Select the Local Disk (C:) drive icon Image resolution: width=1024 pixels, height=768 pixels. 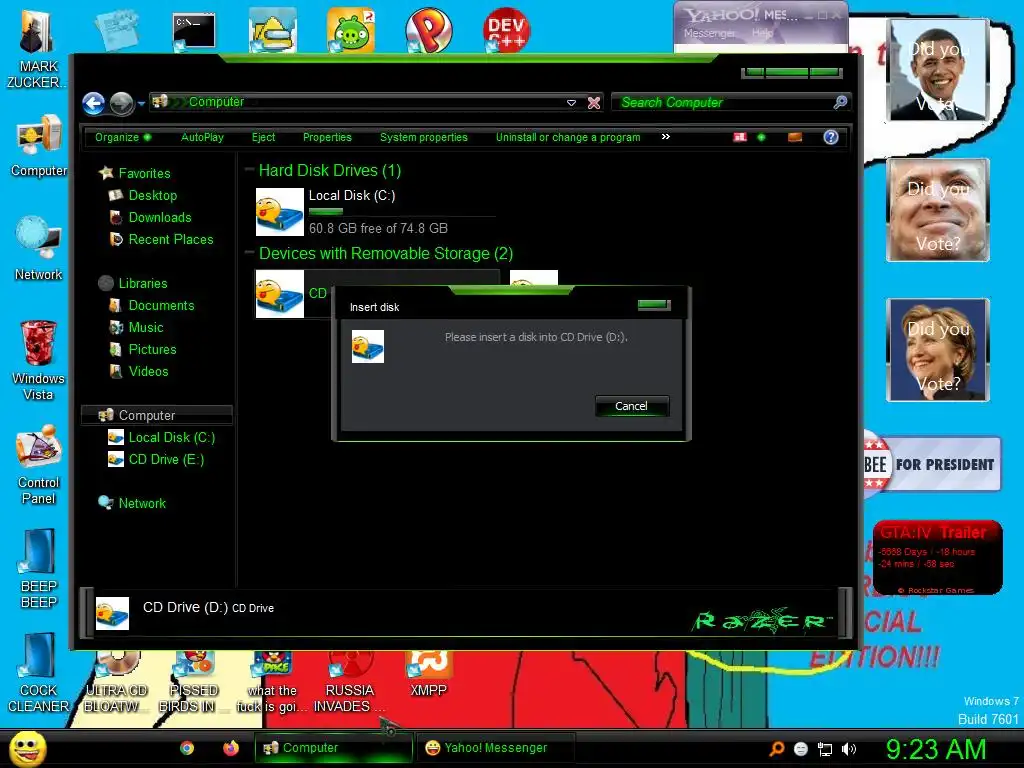280,212
